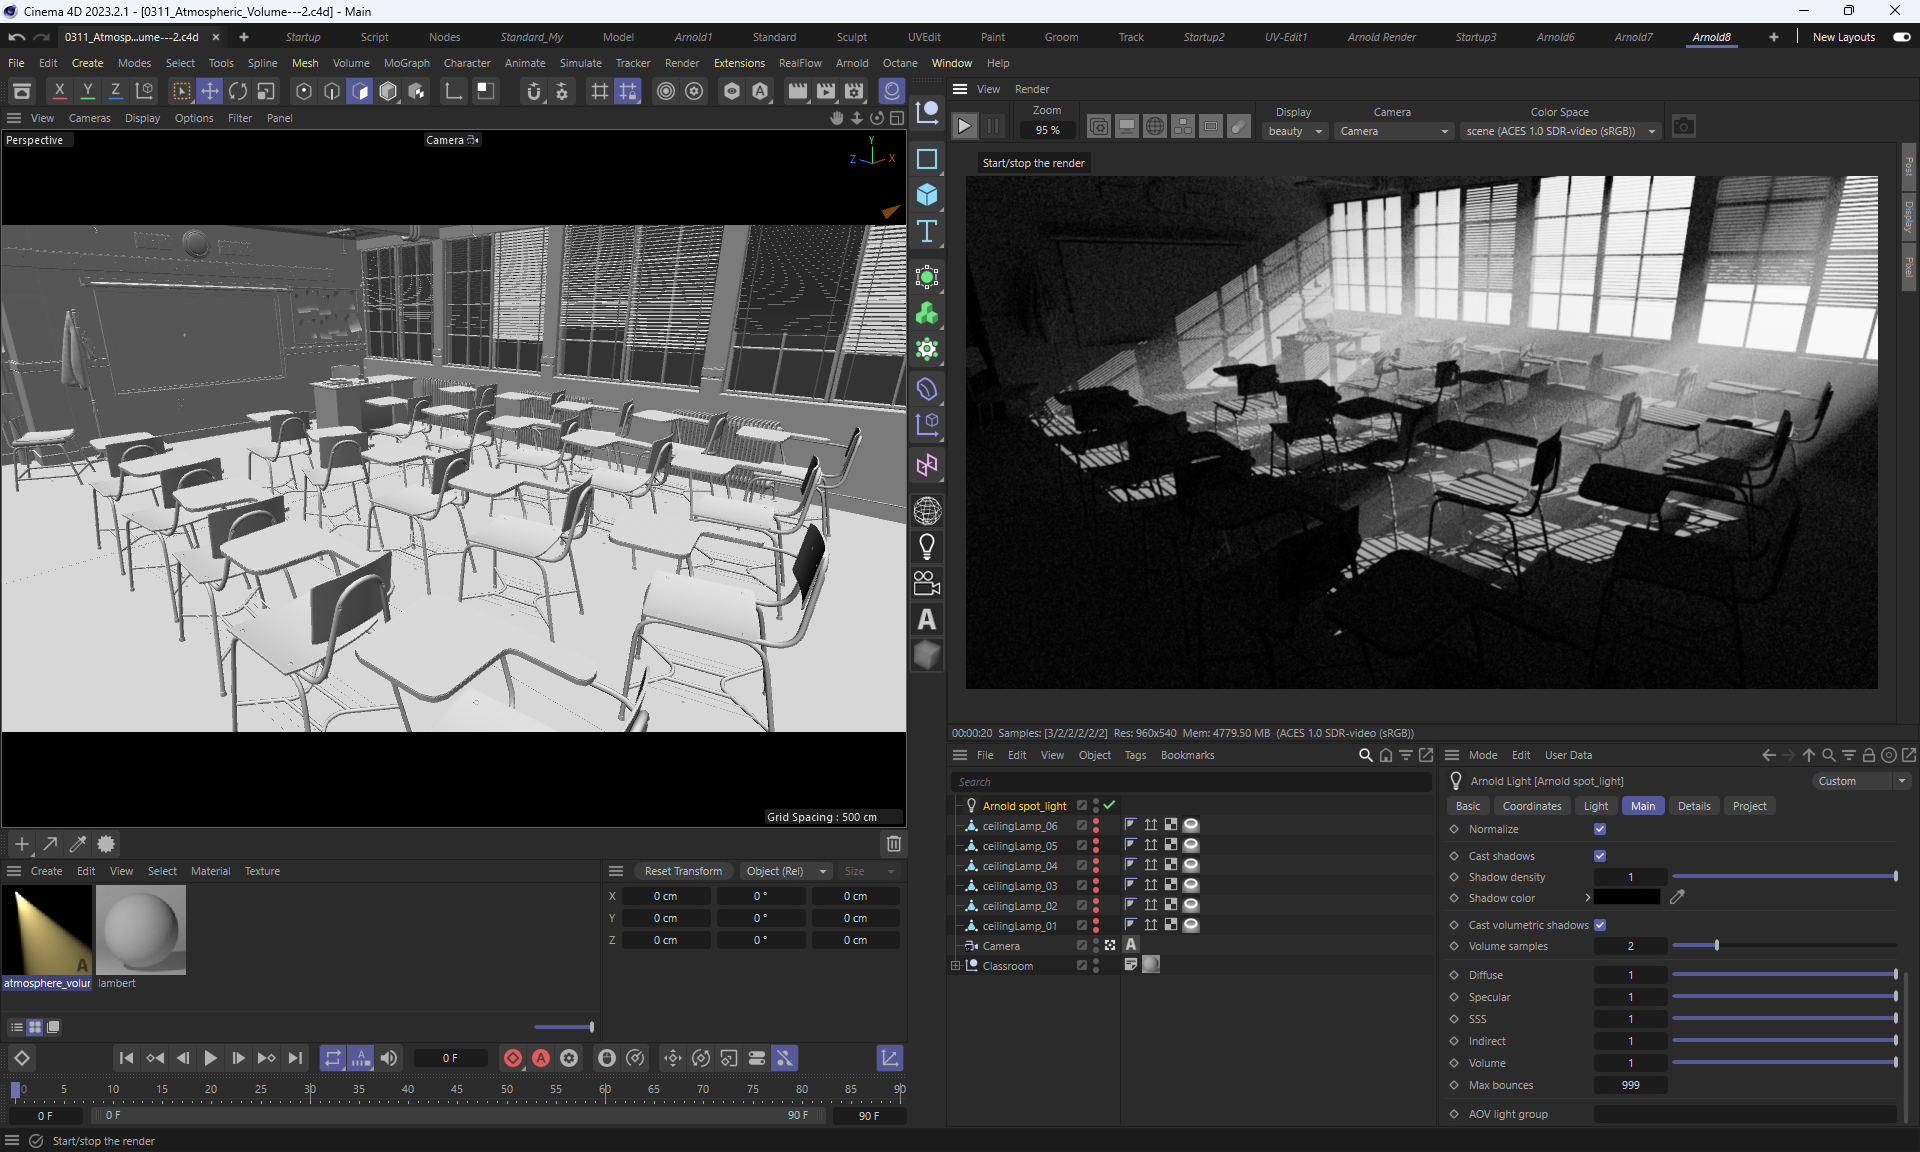The image size is (1920, 1152).
Task: Uncheck the Cast shadows checkbox
Action: coord(1600,856)
